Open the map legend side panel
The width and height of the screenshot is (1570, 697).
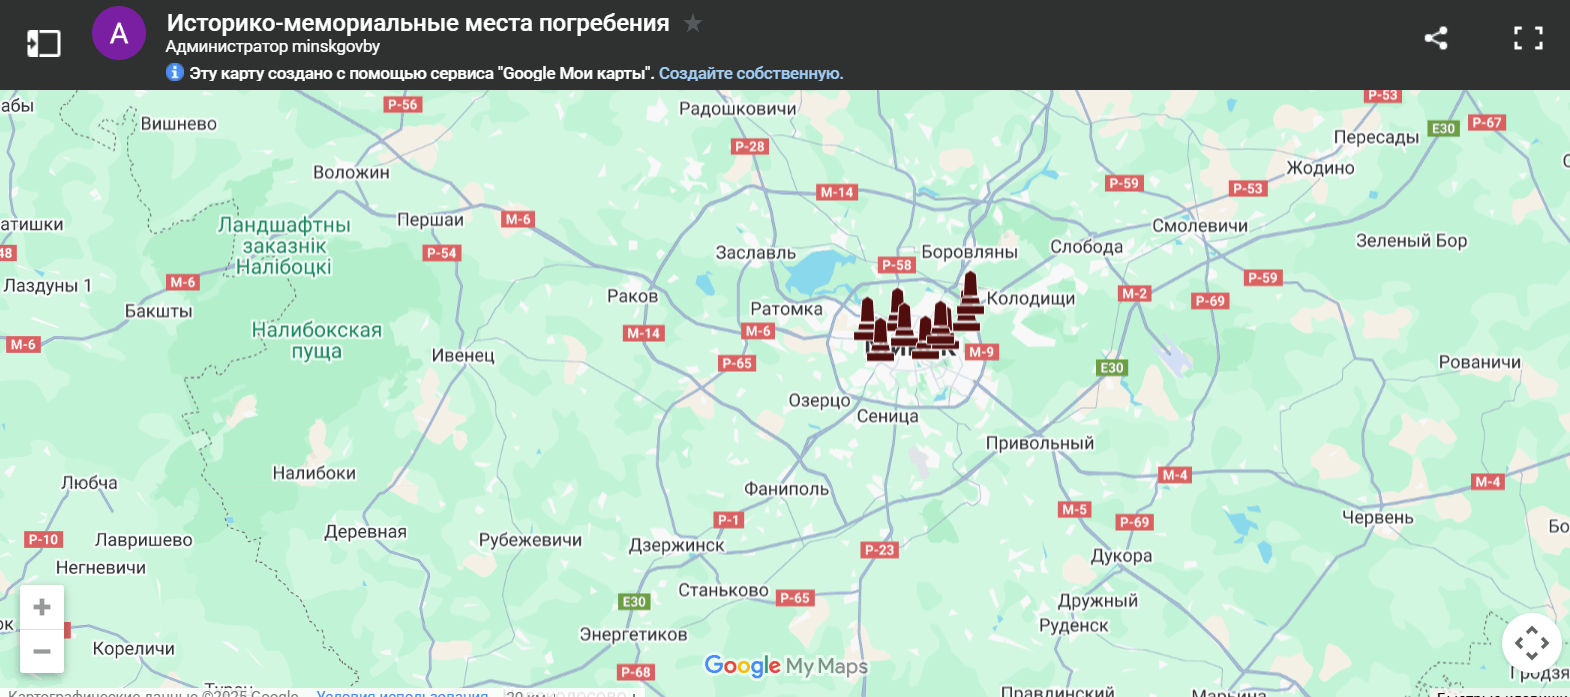pos(43,43)
